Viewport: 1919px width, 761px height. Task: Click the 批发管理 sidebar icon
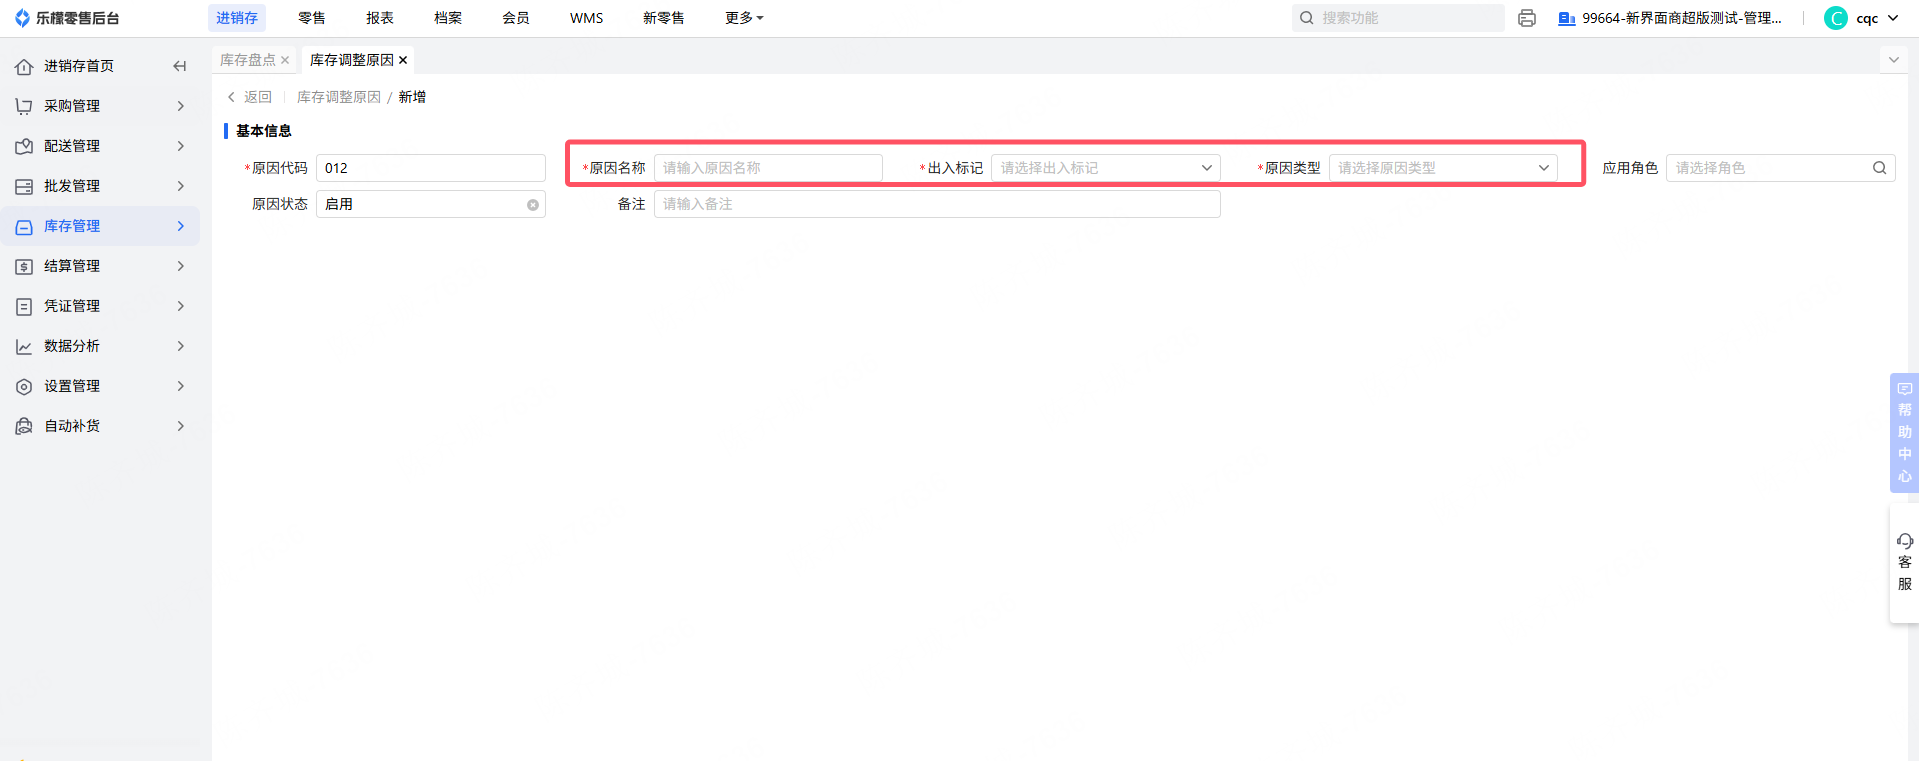click(24, 186)
